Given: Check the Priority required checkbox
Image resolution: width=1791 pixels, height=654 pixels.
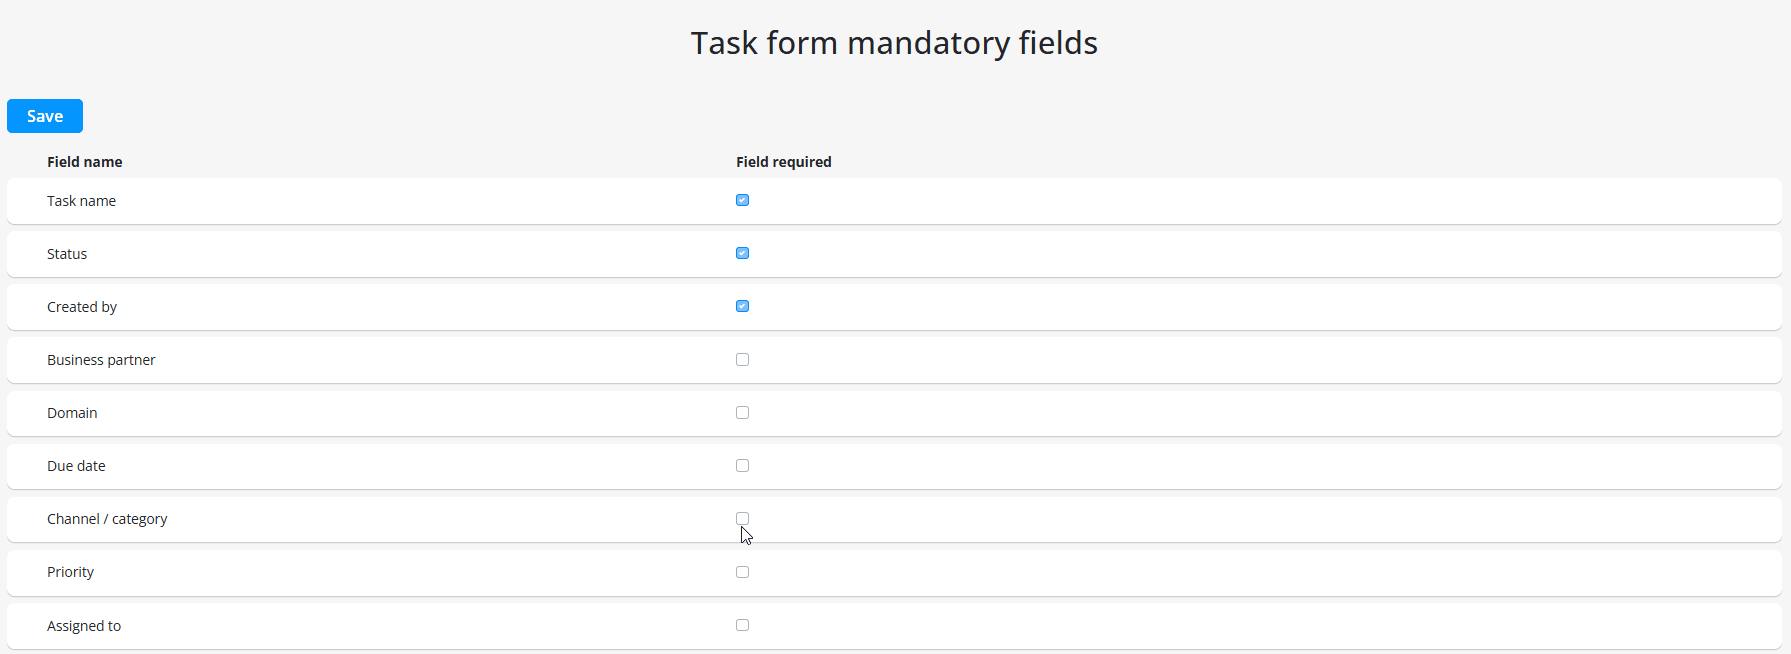Looking at the screenshot, I should 742,571.
